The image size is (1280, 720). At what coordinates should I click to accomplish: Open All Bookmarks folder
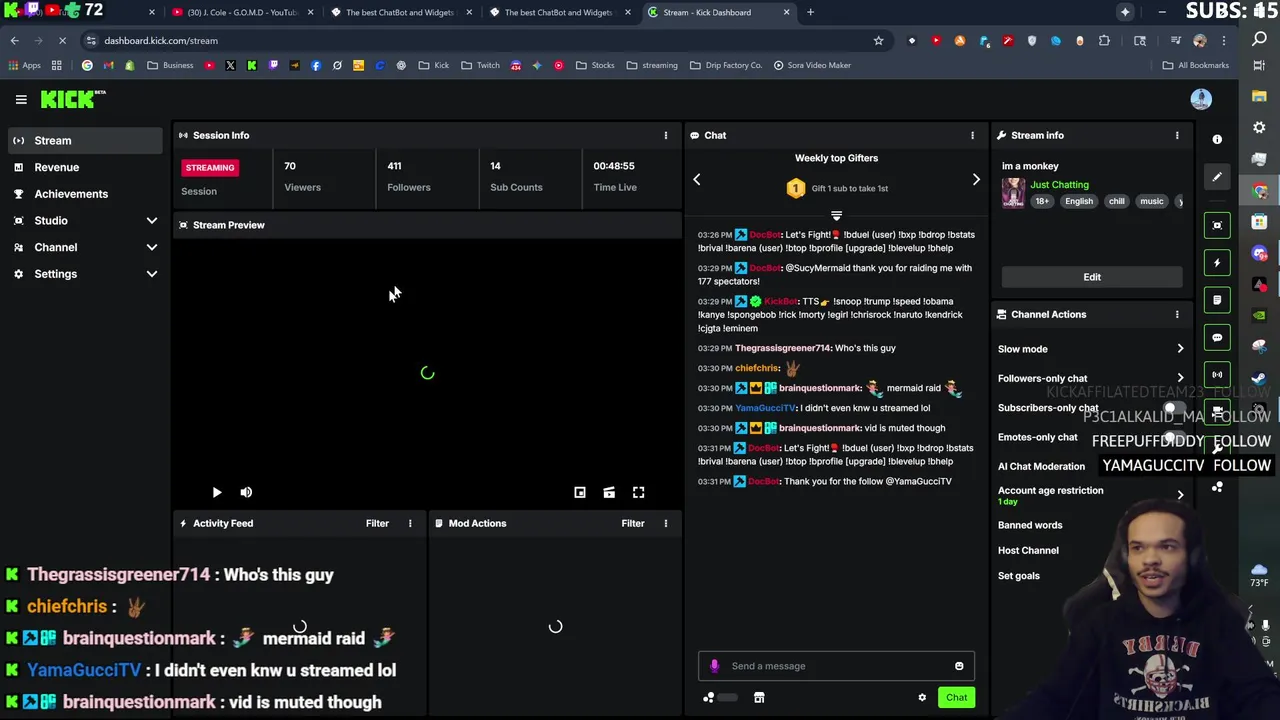click(1195, 65)
